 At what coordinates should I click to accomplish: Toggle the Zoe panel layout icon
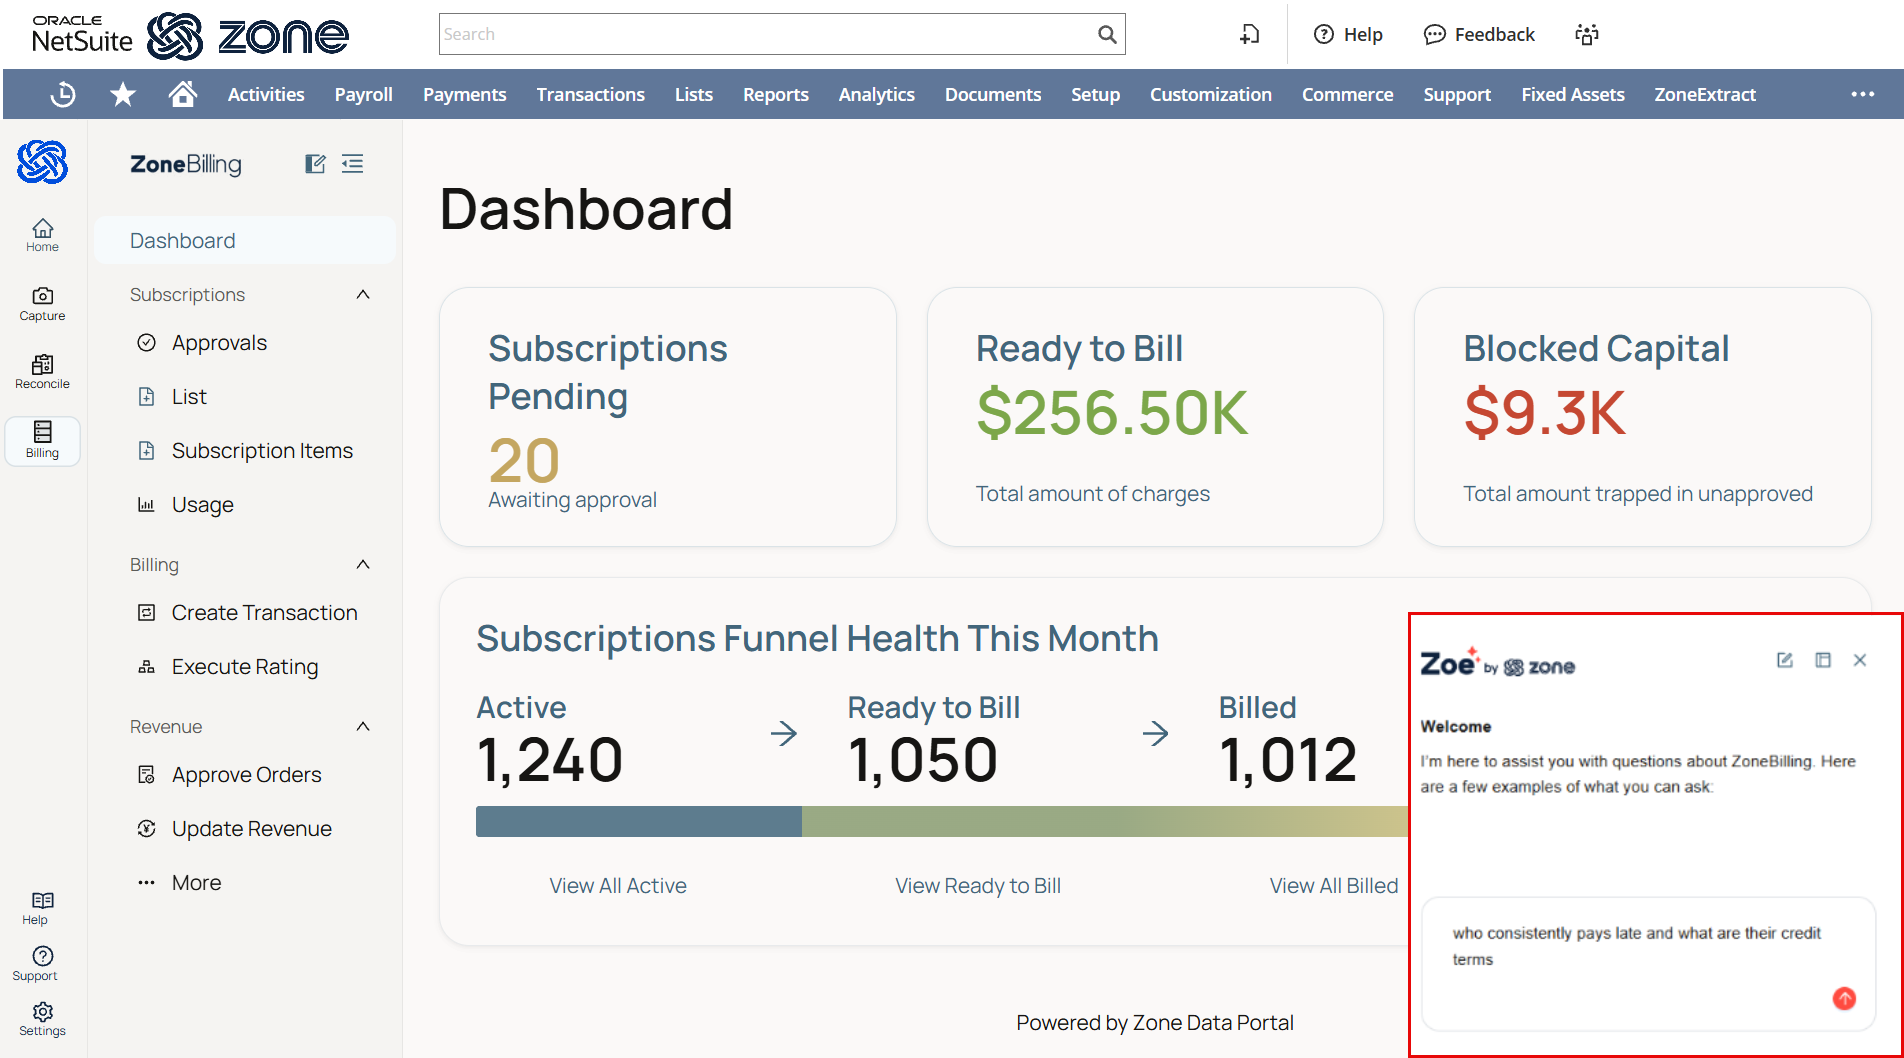[x=1823, y=660]
